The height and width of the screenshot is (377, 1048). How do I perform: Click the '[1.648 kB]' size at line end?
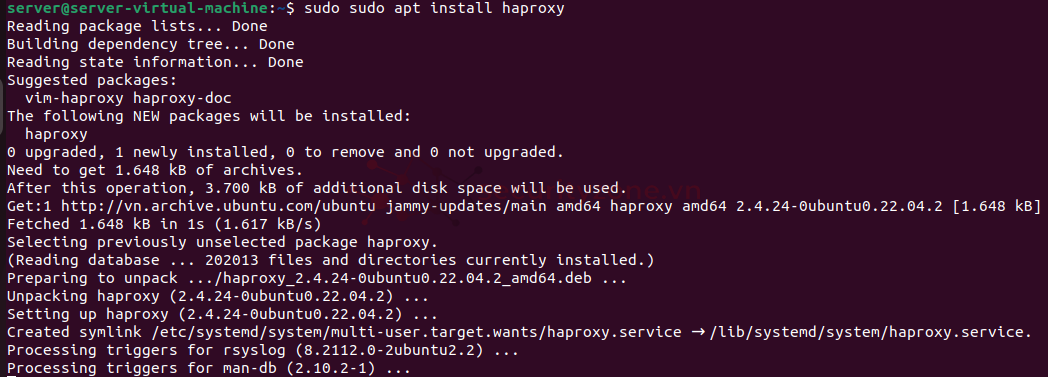(x=997, y=207)
